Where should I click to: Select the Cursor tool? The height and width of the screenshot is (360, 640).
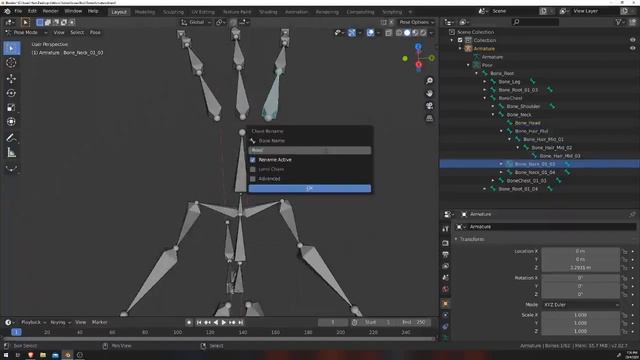(x=11, y=62)
